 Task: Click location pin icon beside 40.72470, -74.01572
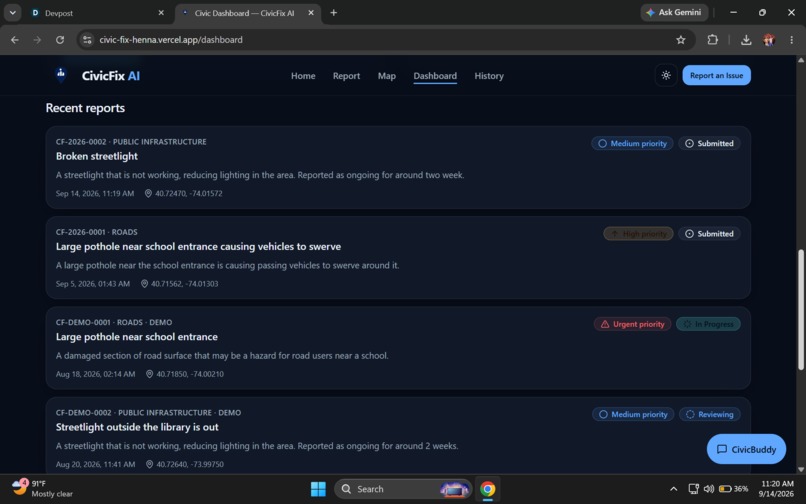(148, 194)
